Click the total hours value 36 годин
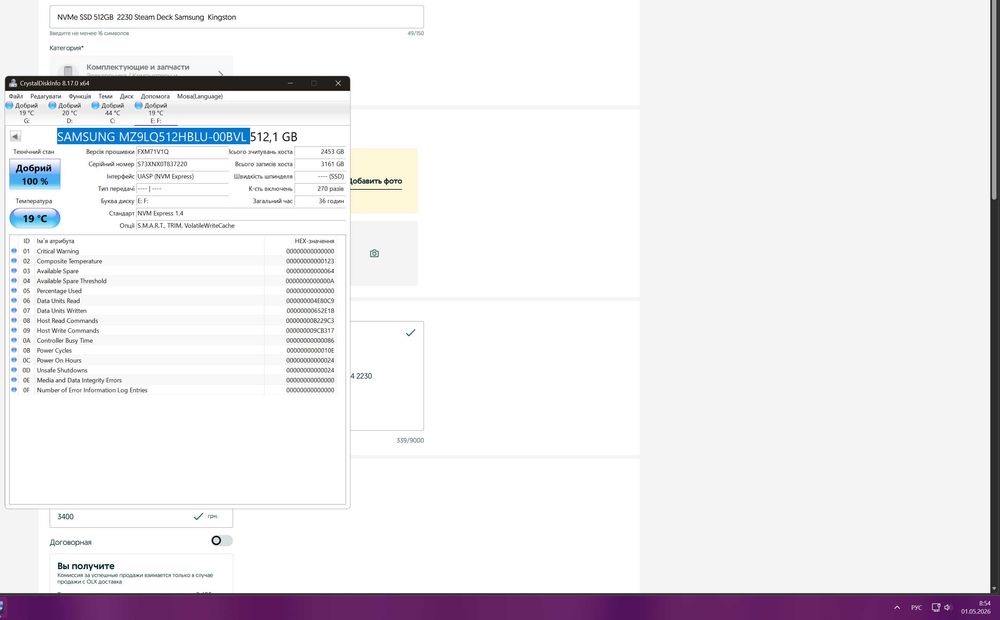 pyautogui.click(x=320, y=201)
